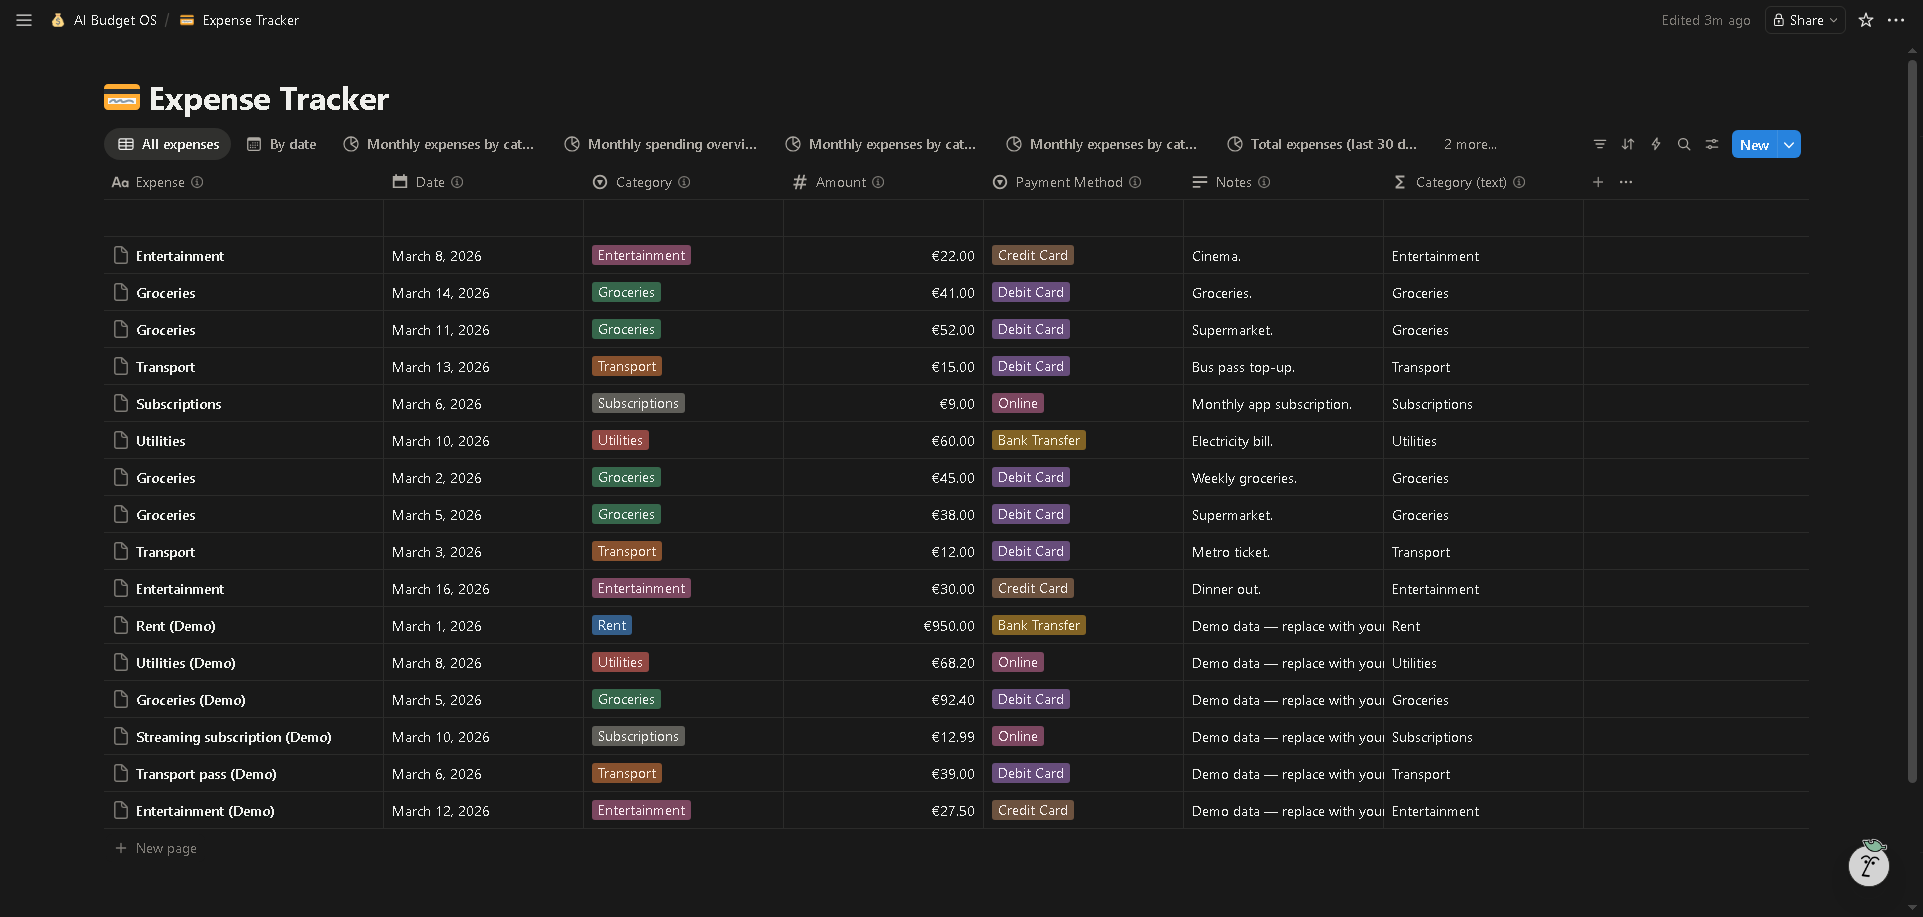Click the Amount column header
Viewport: 1923px width, 917px height.
point(840,182)
